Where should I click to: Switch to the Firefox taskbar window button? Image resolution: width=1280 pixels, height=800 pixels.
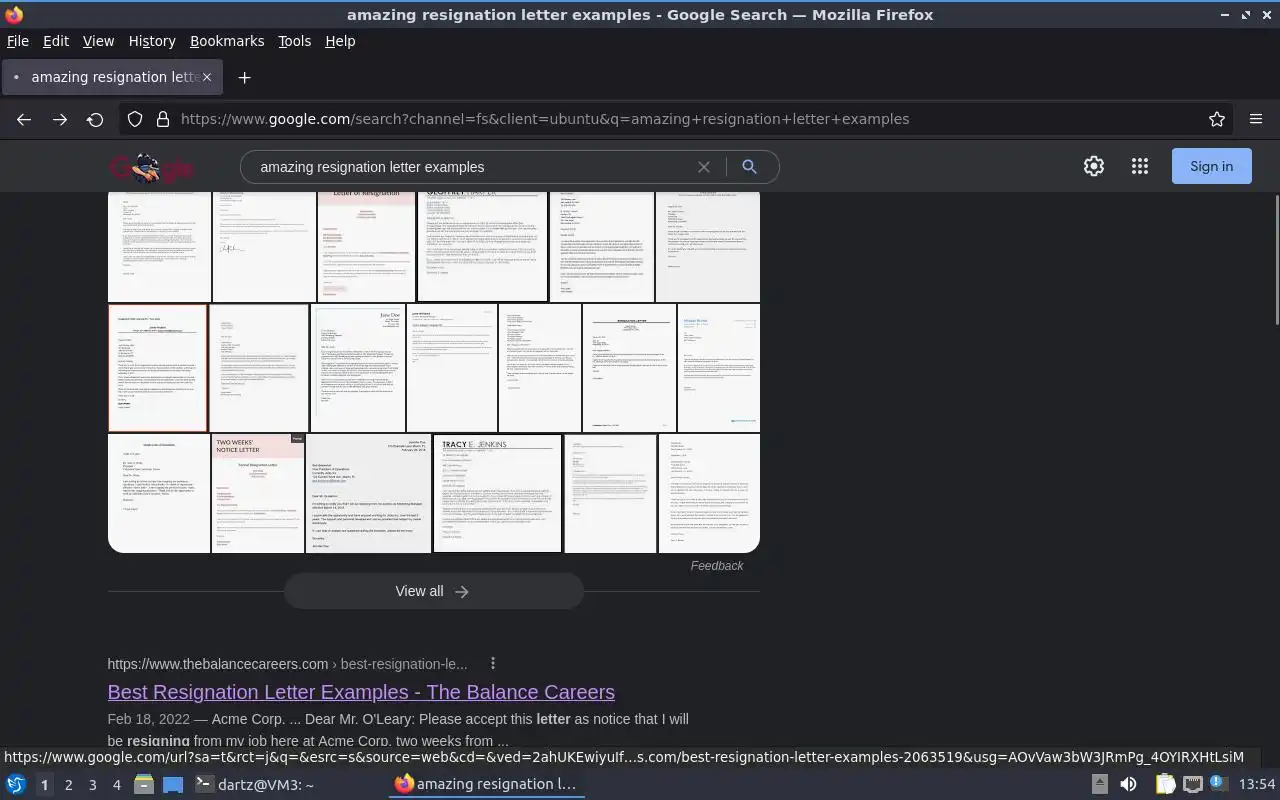pos(486,785)
